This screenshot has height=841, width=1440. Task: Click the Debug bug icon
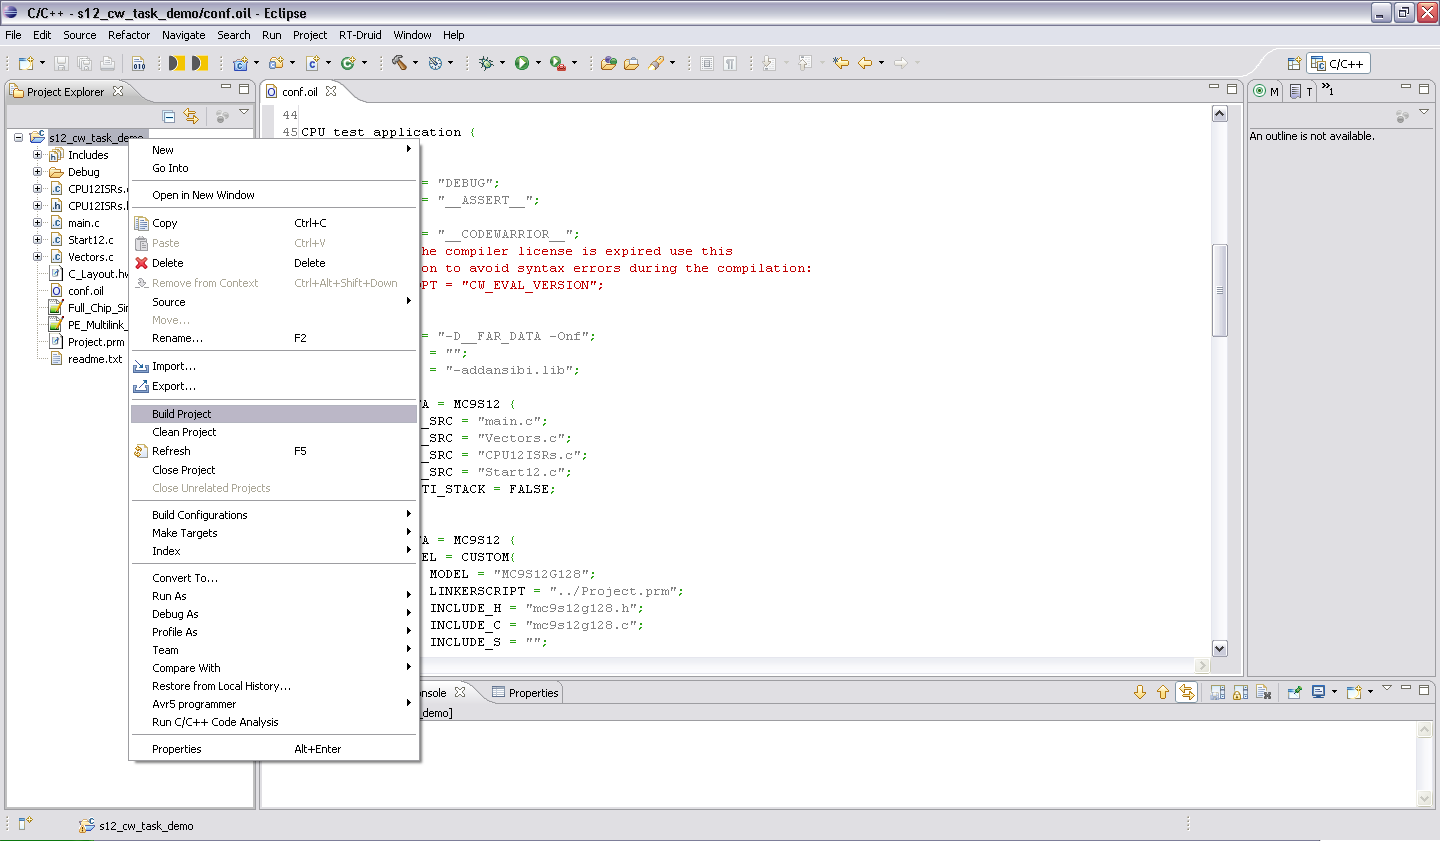tap(486, 63)
